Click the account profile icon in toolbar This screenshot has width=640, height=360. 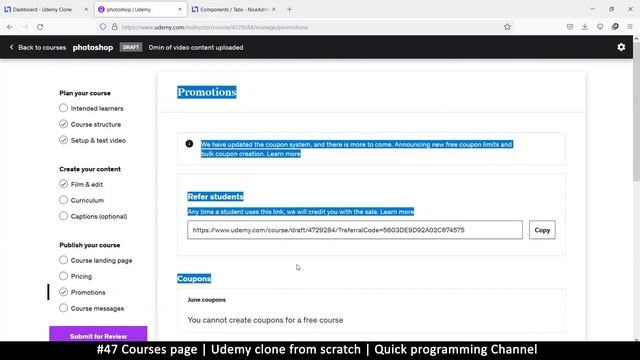[x=600, y=27]
